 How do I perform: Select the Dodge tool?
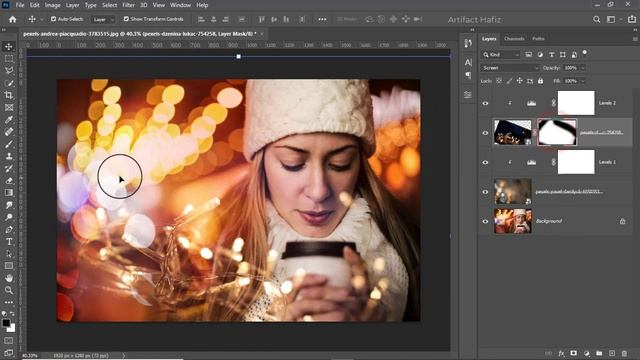(x=9, y=217)
